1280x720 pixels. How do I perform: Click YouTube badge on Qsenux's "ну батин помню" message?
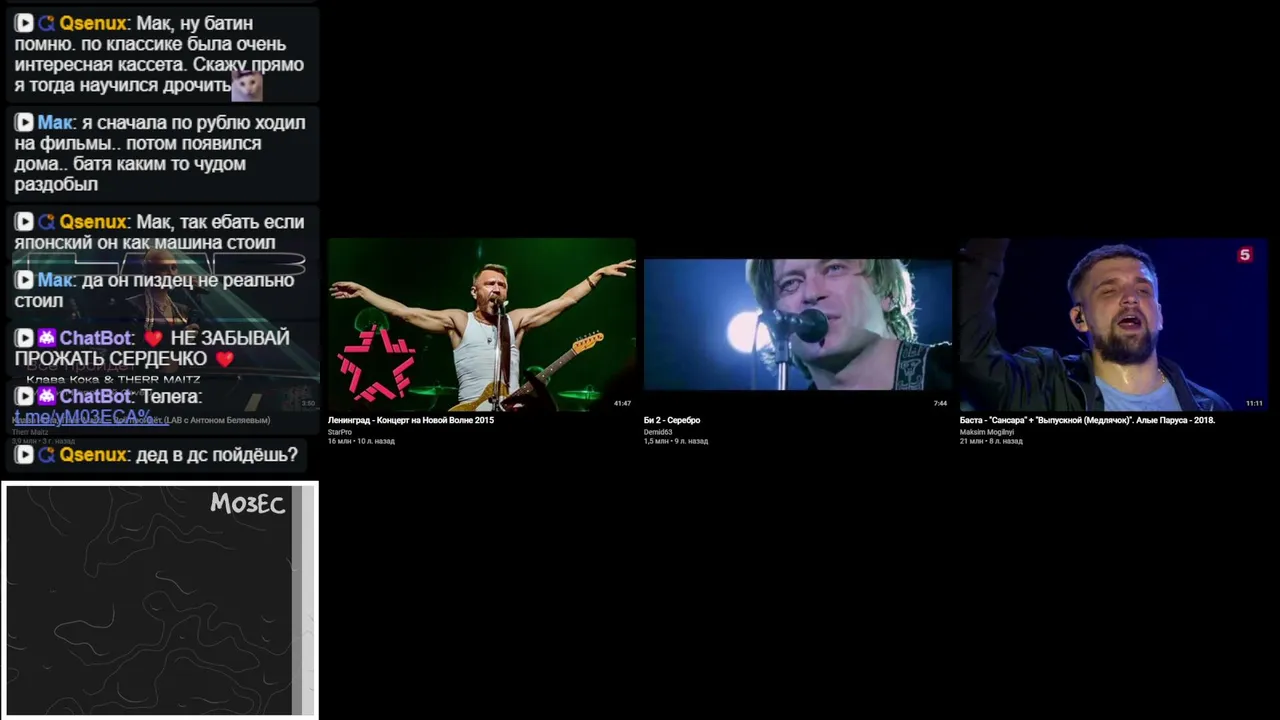point(24,23)
